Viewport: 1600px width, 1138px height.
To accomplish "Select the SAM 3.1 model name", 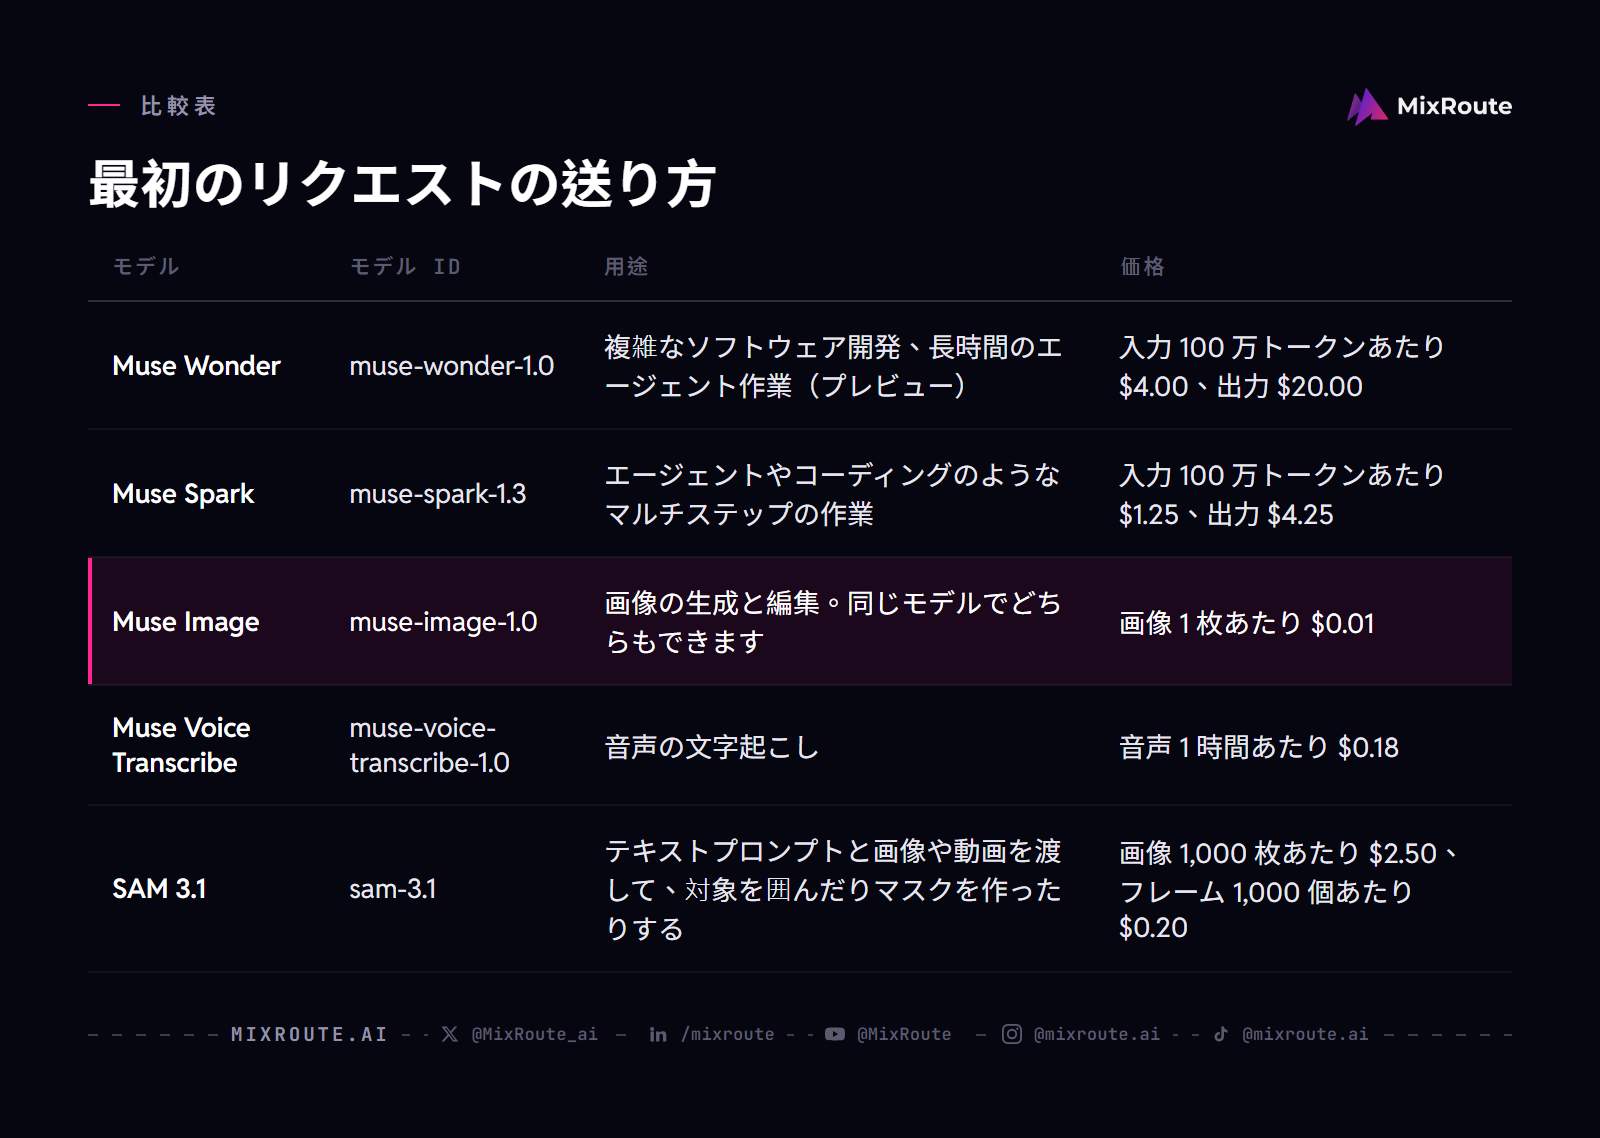I will click(x=159, y=889).
